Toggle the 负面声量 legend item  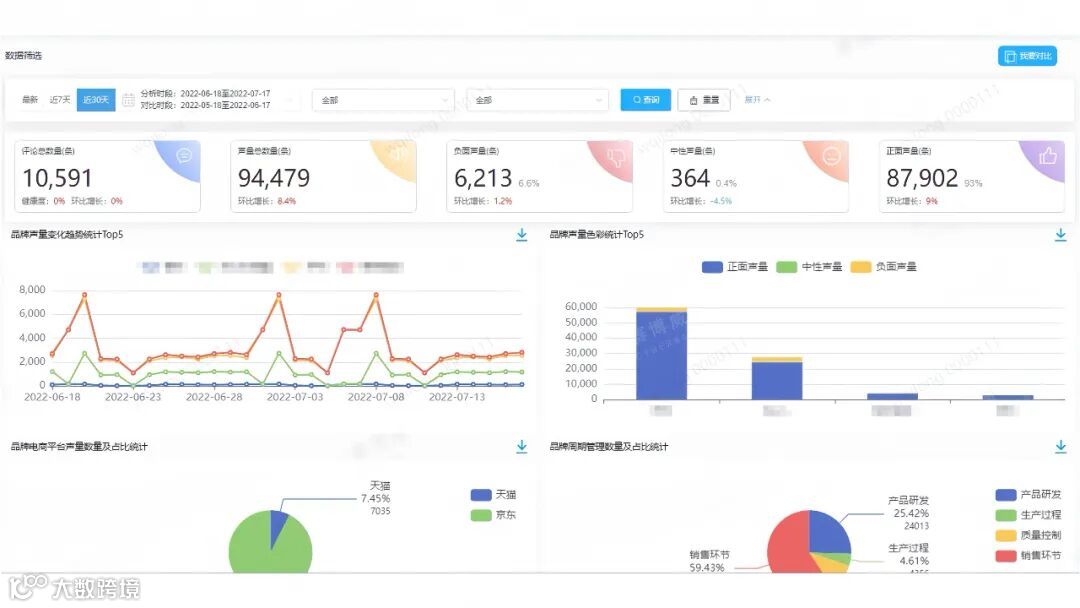(883, 266)
